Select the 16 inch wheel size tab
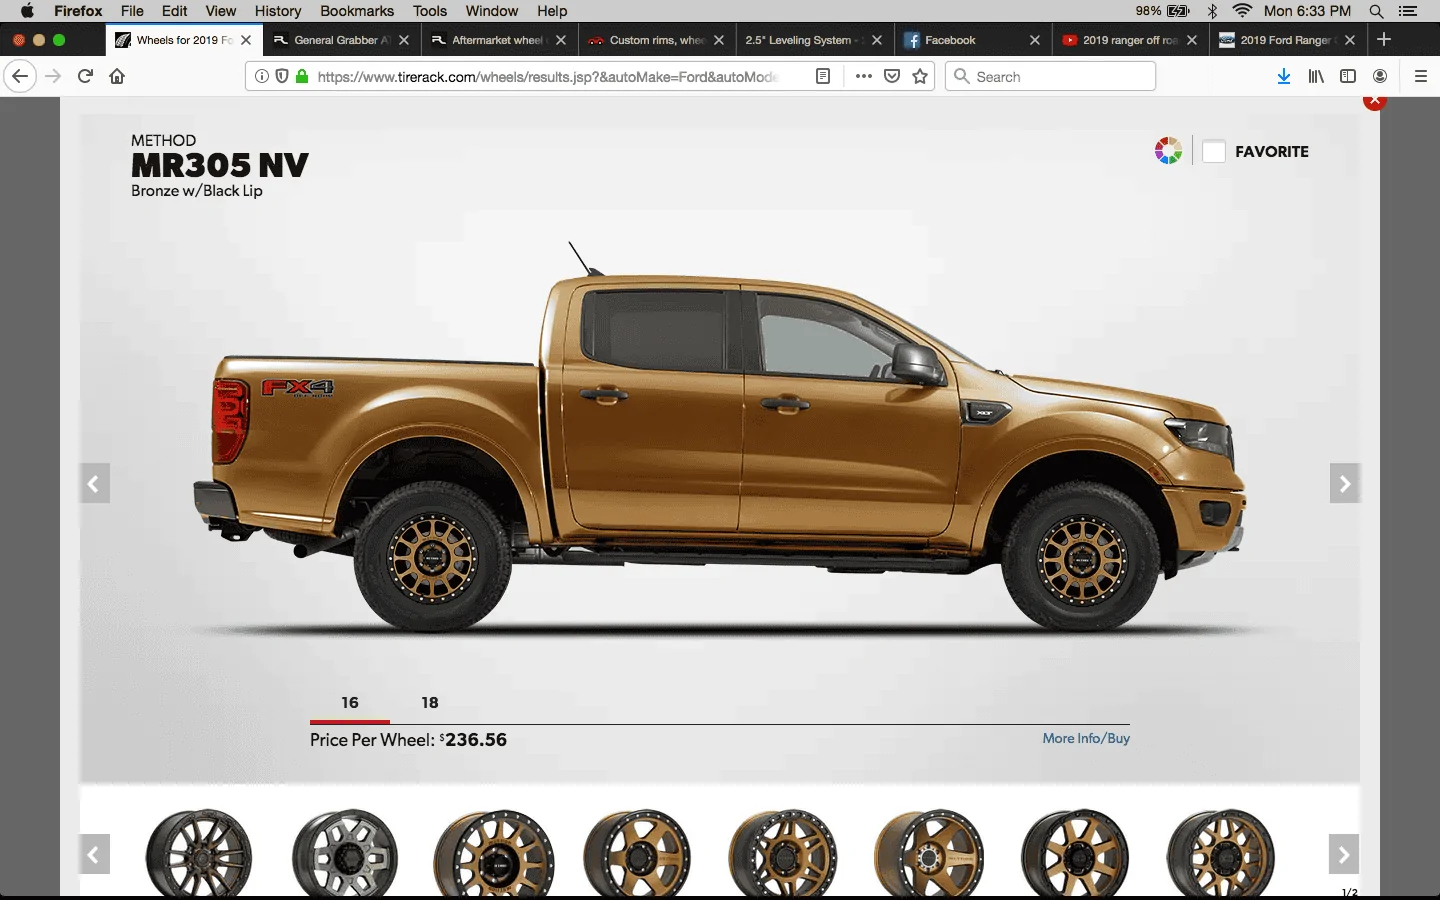Screen dimensions: 1440x900 tap(350, 703)
